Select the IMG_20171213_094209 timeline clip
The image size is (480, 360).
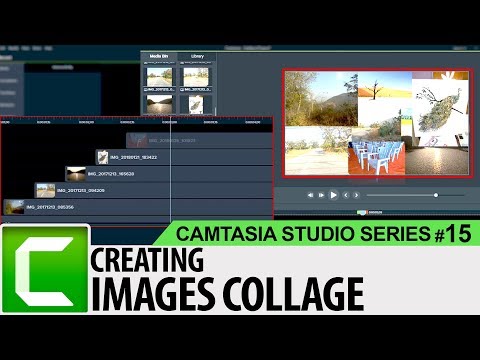(x=154, y=190)
